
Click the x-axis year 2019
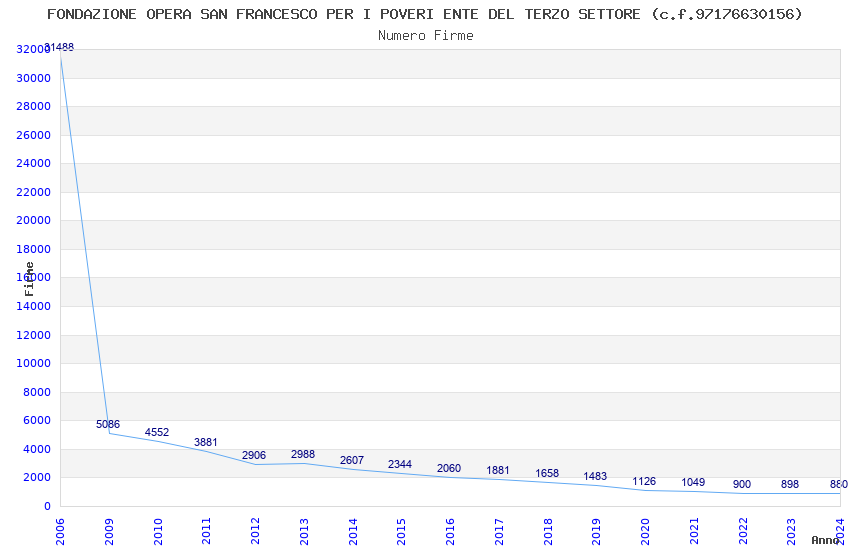tap(596, 532)
